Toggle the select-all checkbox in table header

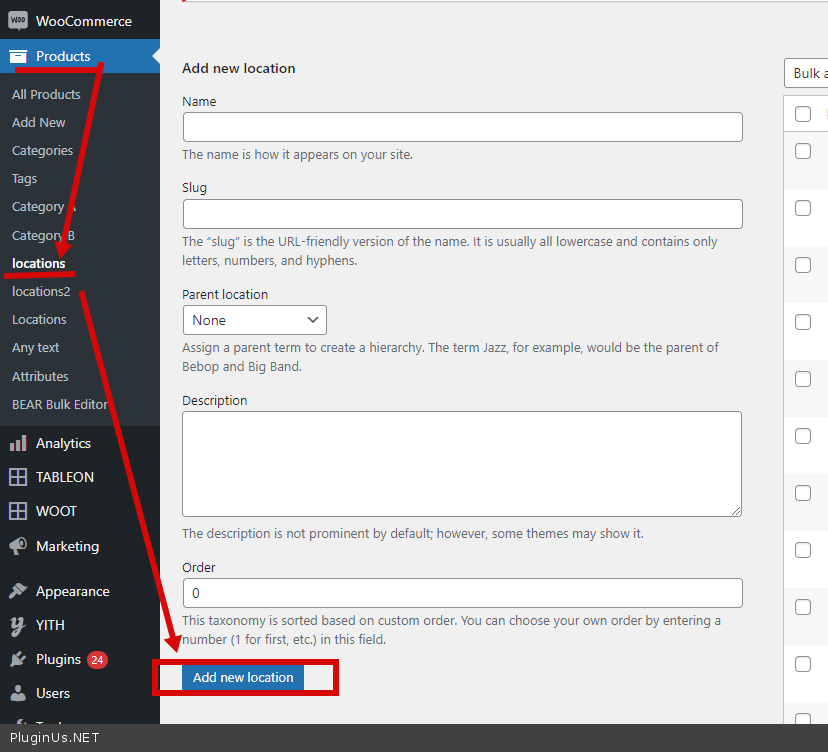[803, 114]
